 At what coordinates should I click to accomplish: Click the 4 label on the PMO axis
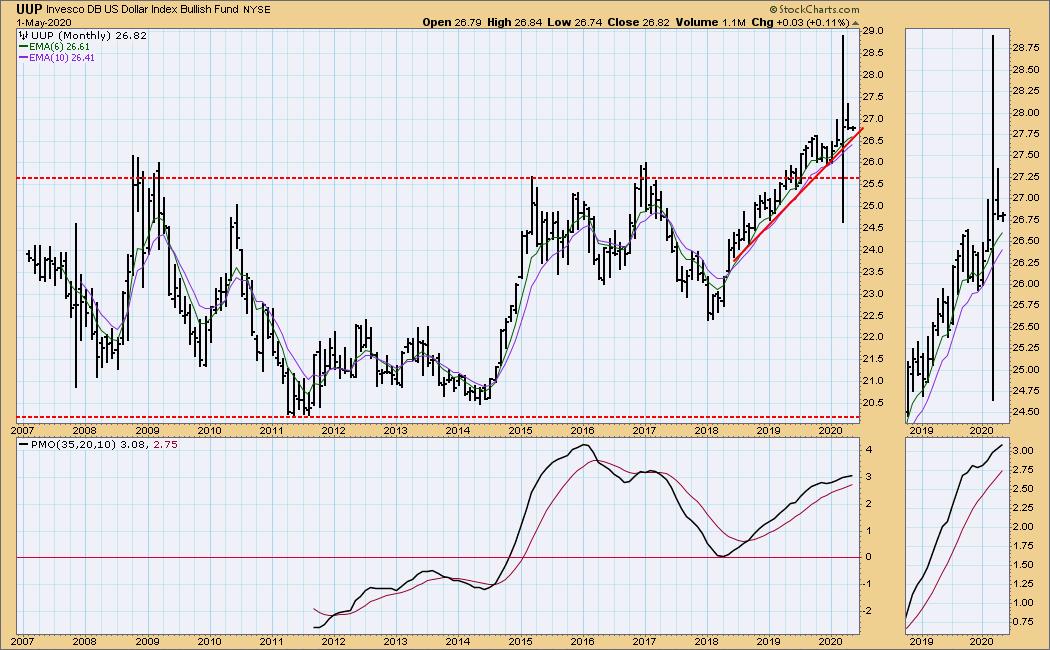click(x=869, y=450)
